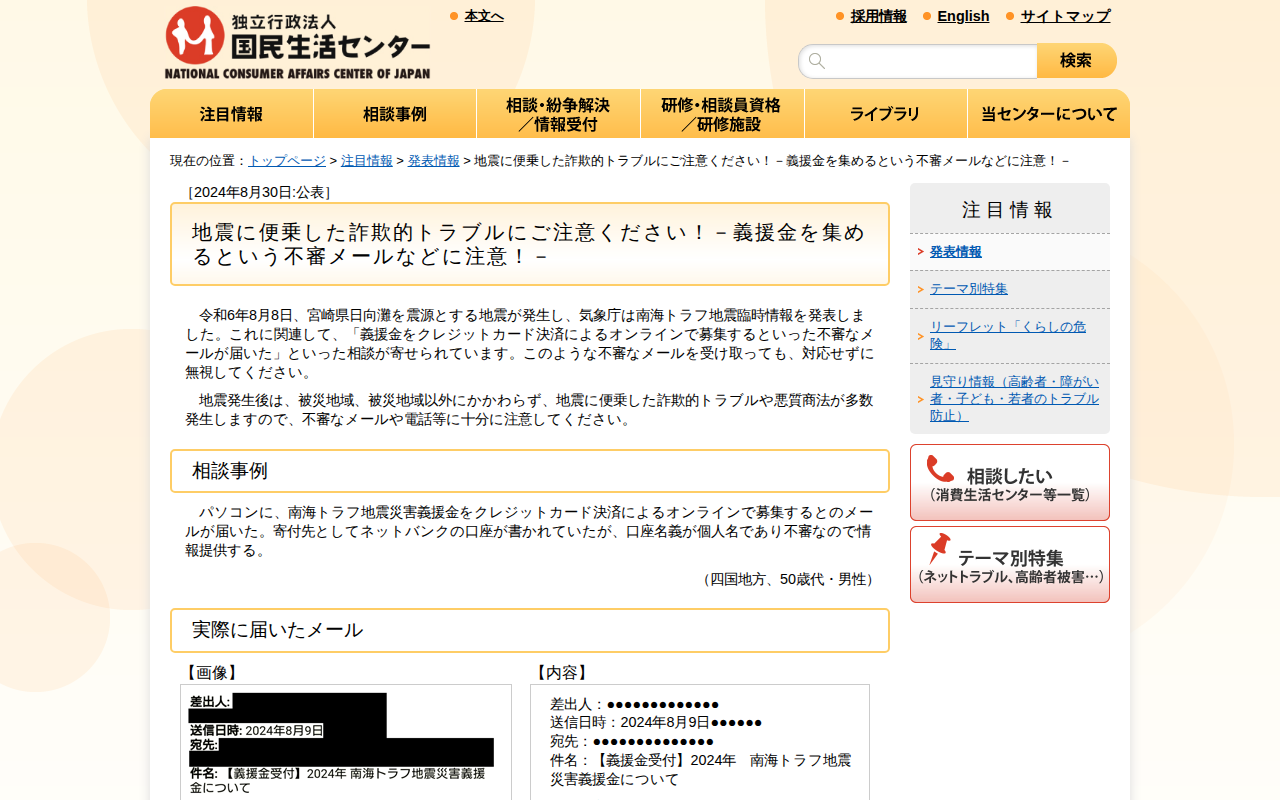The image size is (1280, 800).
Task: Click the publication date 2024年8月30日:公表
Action: [x=259, y=192]
